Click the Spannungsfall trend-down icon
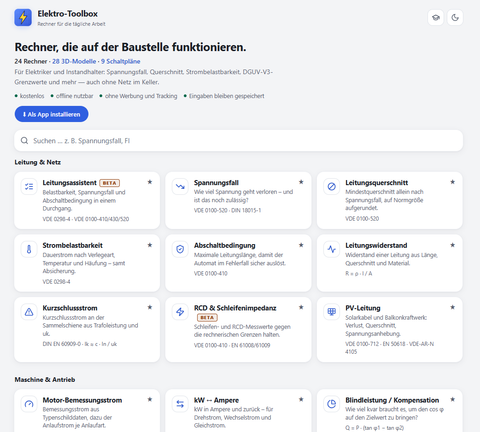This screenshot has height=432, width=480. pyautogui.click(x=180, y=186)
